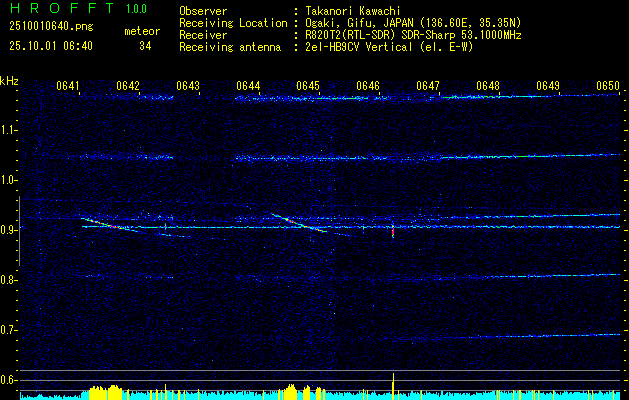Click the date stamp 25.10.01 06:40

(49, 46)
